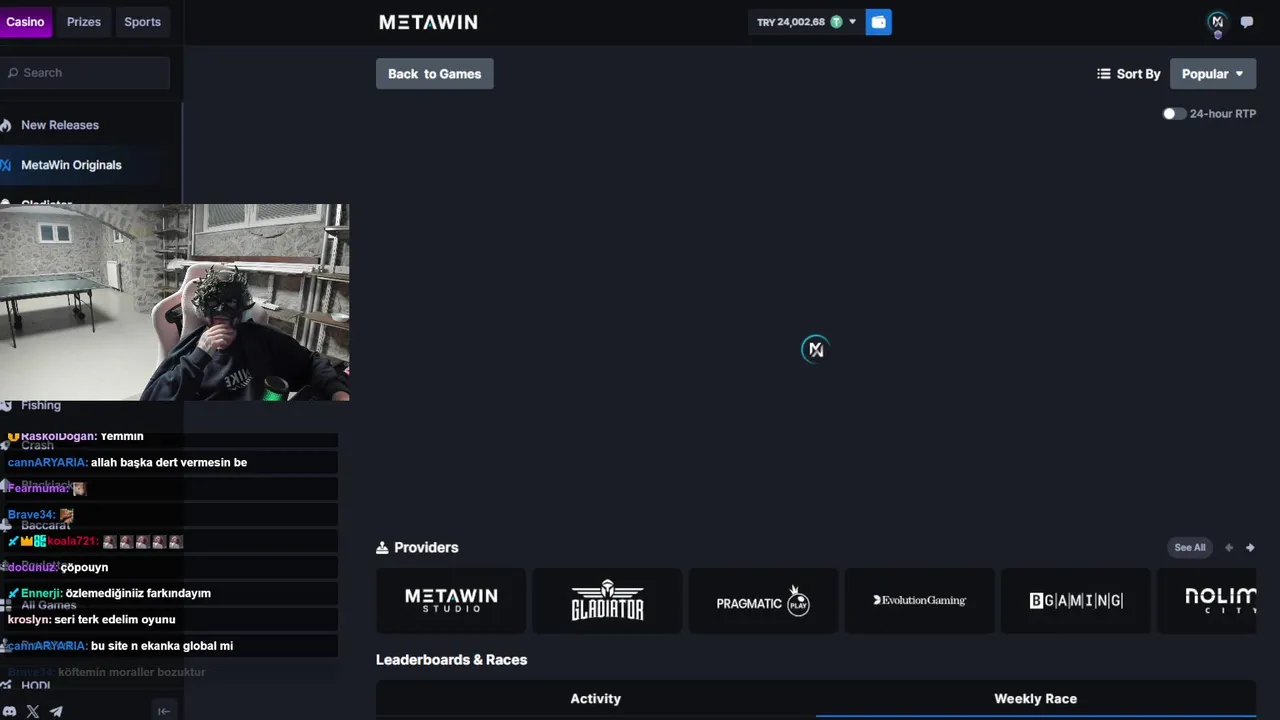Screen dimensions: 1280x720
Task: Click the Tether currency coin icon
Action: 836,22
